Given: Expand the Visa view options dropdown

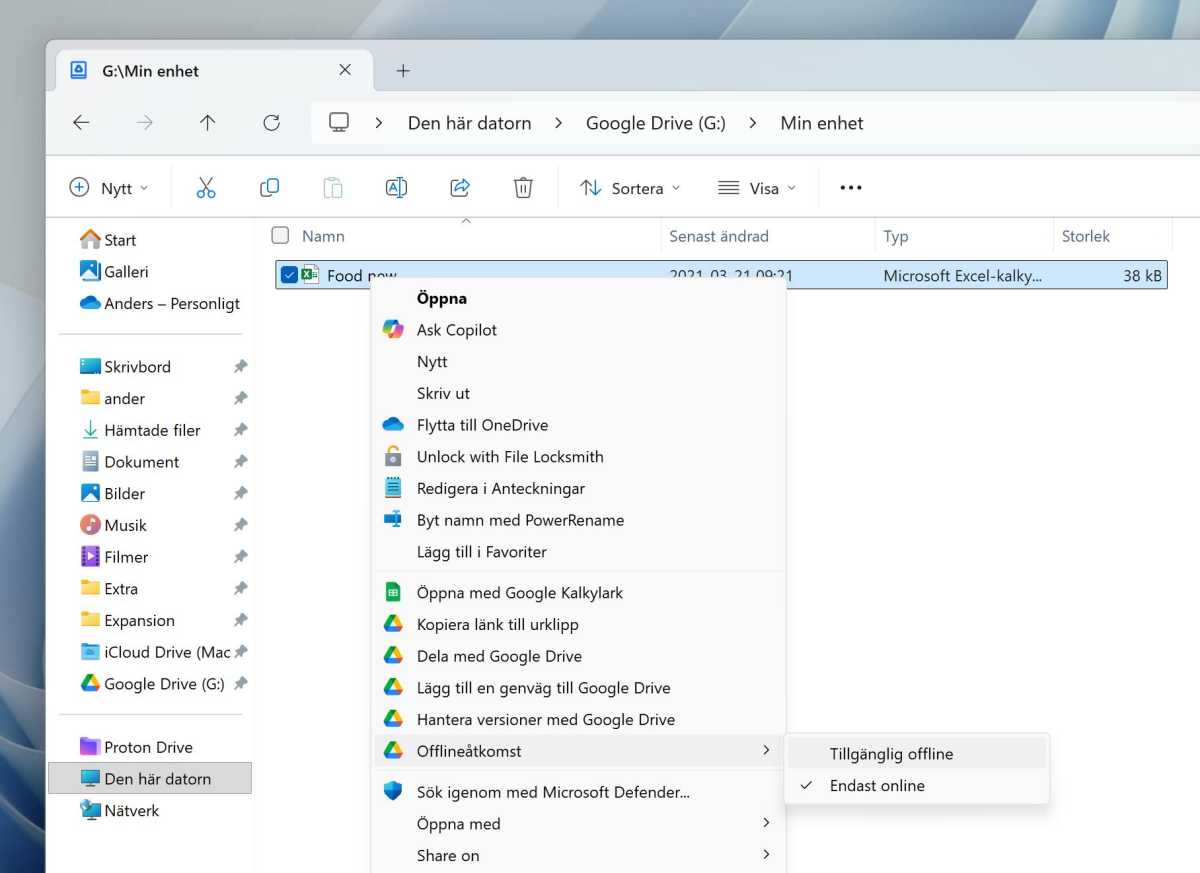Looking at the screenshot, I should click(757, 188).
